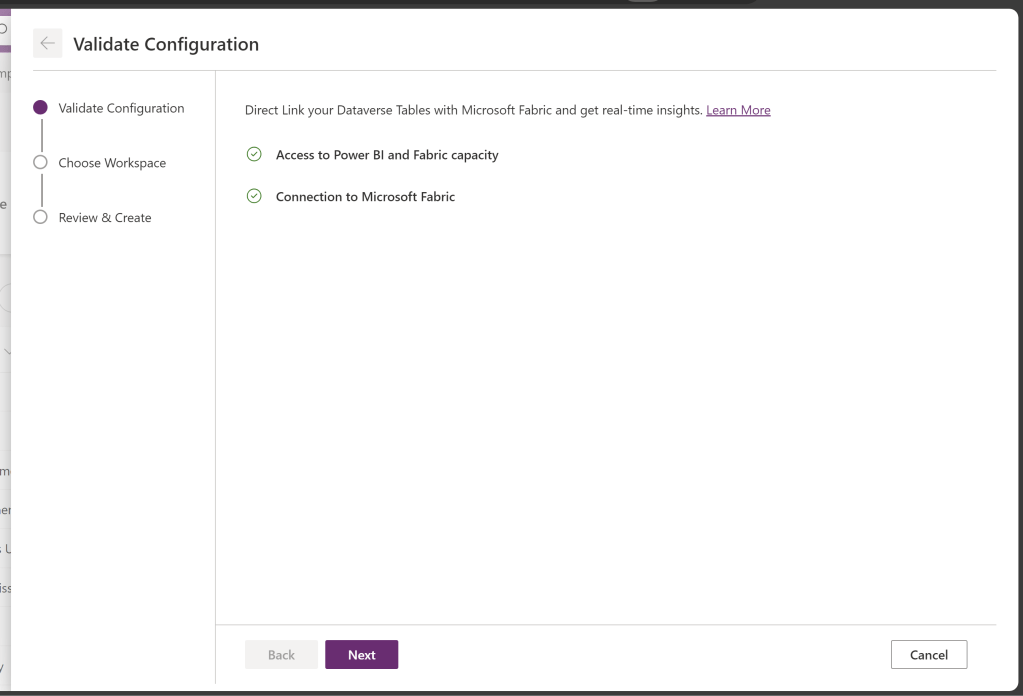Select the Validate Configuration step label
Image resolution: width=1023 pixels, height=696 pixels.
pos(121,108)
